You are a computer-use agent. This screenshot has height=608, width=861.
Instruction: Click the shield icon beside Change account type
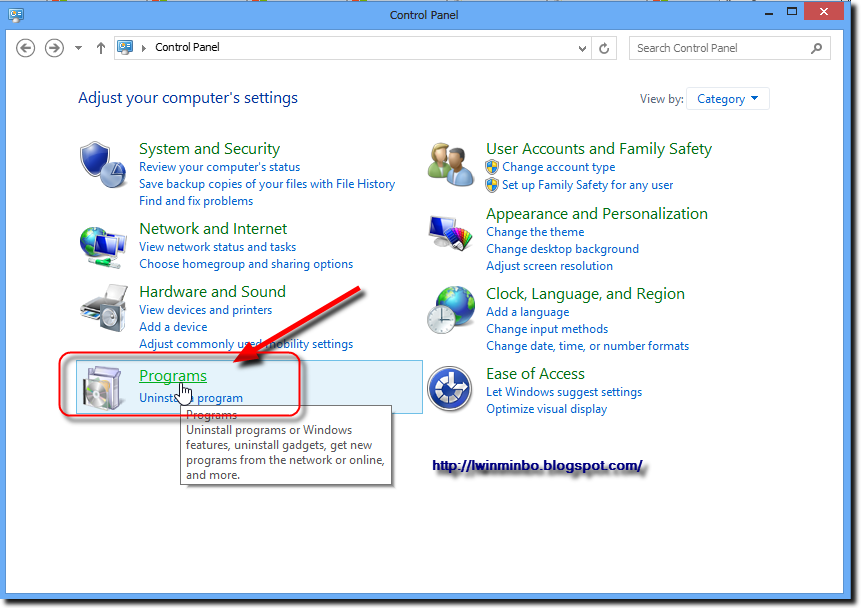coord(492,167)
